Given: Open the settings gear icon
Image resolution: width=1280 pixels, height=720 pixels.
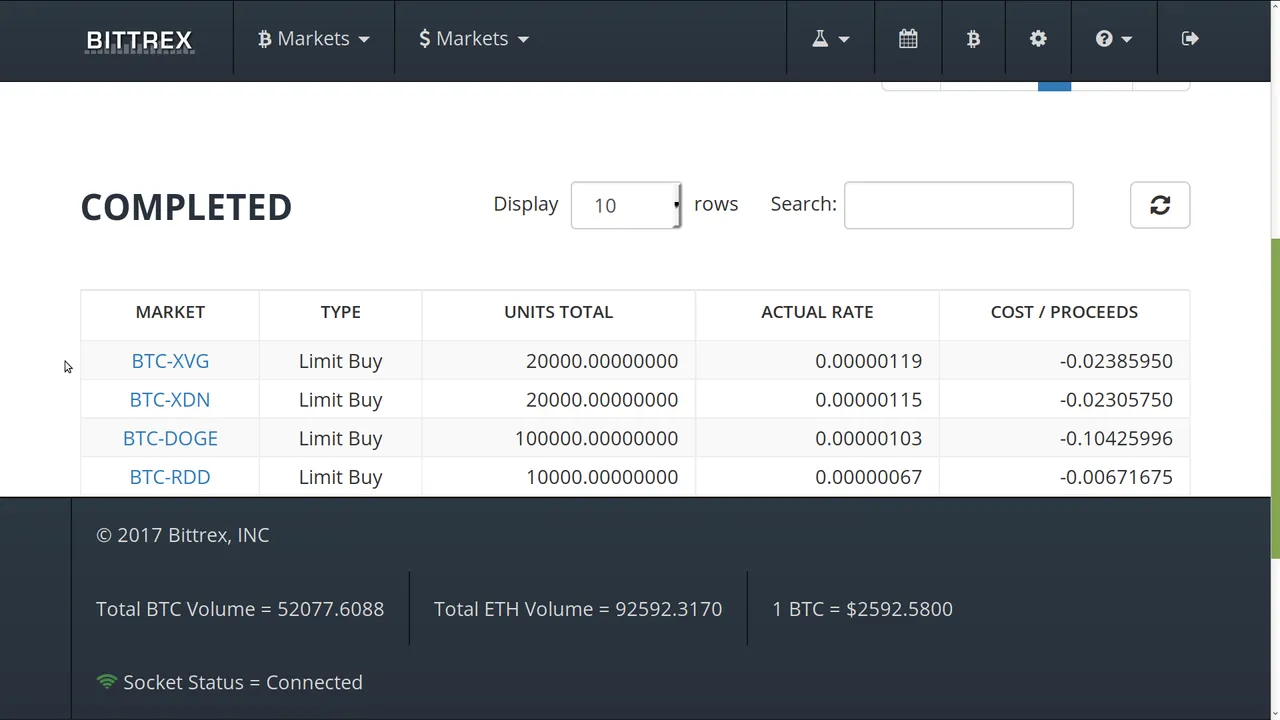Looking at the screenshot, I should pyautogui.click(x=1038, y=38).
